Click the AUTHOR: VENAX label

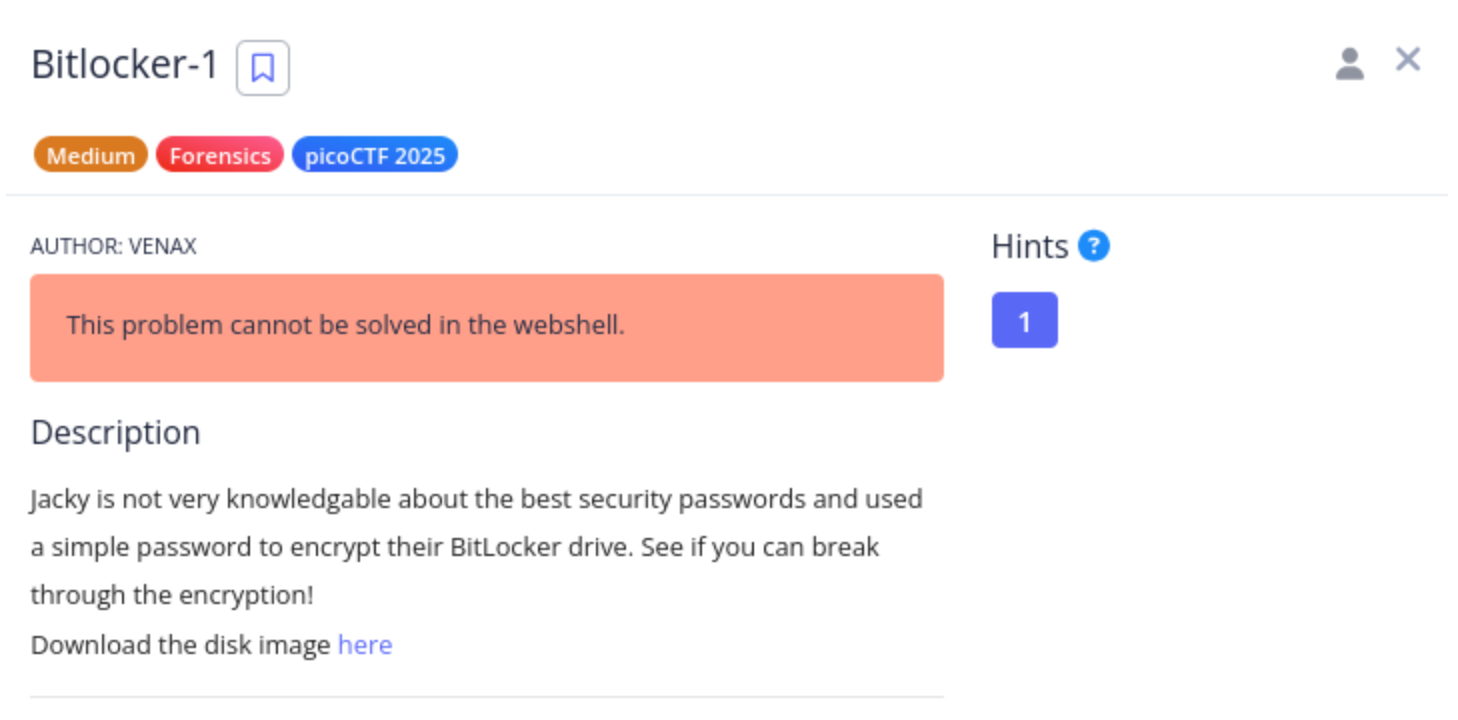click(x=114, y=246)
